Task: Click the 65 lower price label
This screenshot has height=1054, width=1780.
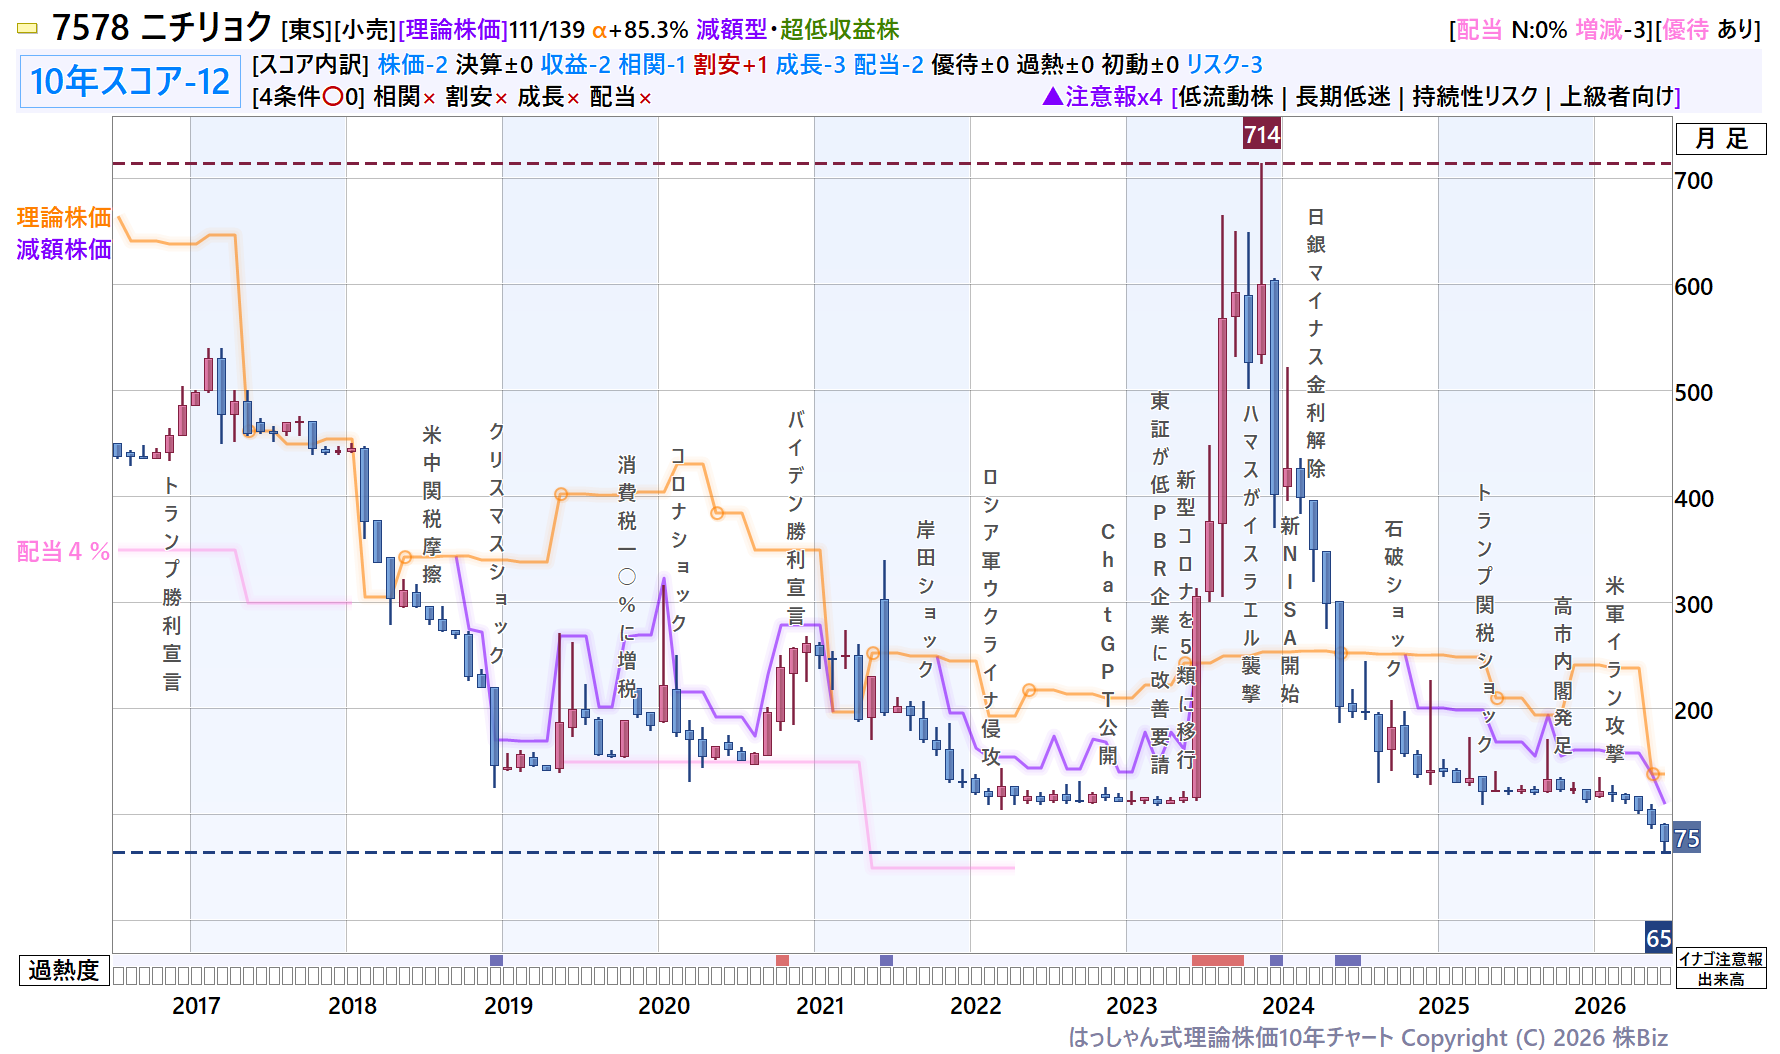Action: coord(1659,938)
